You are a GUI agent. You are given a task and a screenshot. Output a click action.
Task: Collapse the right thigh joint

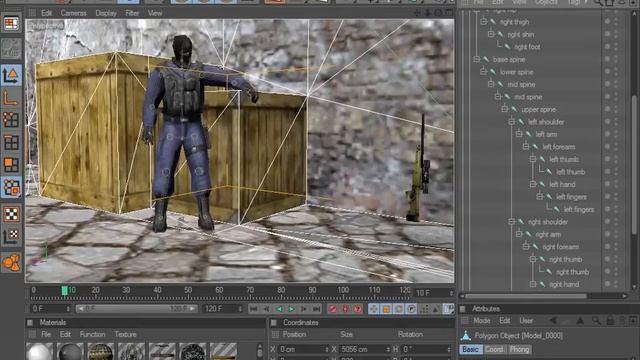pos(484,22)
